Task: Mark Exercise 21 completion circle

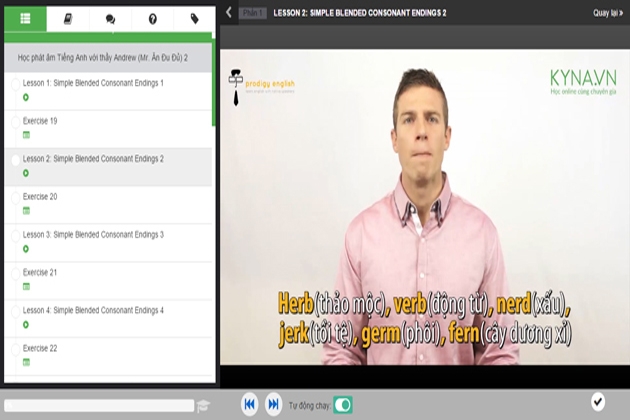Action: (x=16, y=274)
